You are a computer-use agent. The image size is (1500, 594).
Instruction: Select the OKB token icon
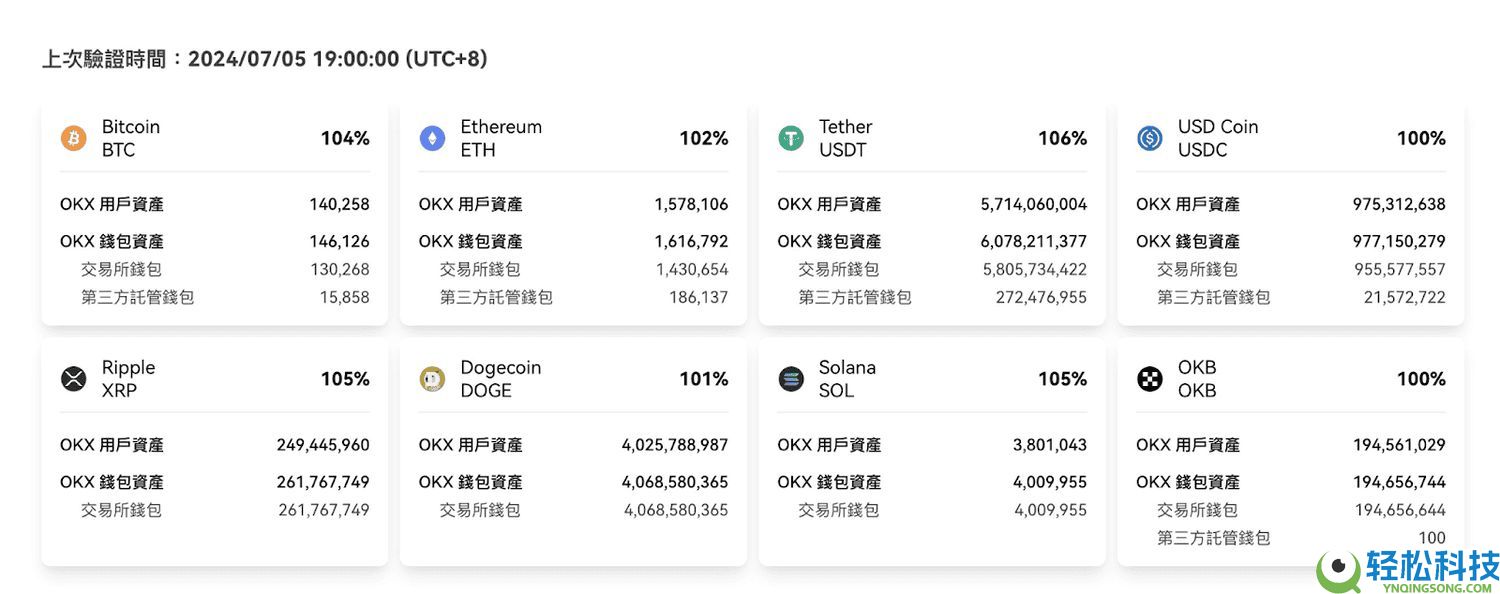[1149, 379]
